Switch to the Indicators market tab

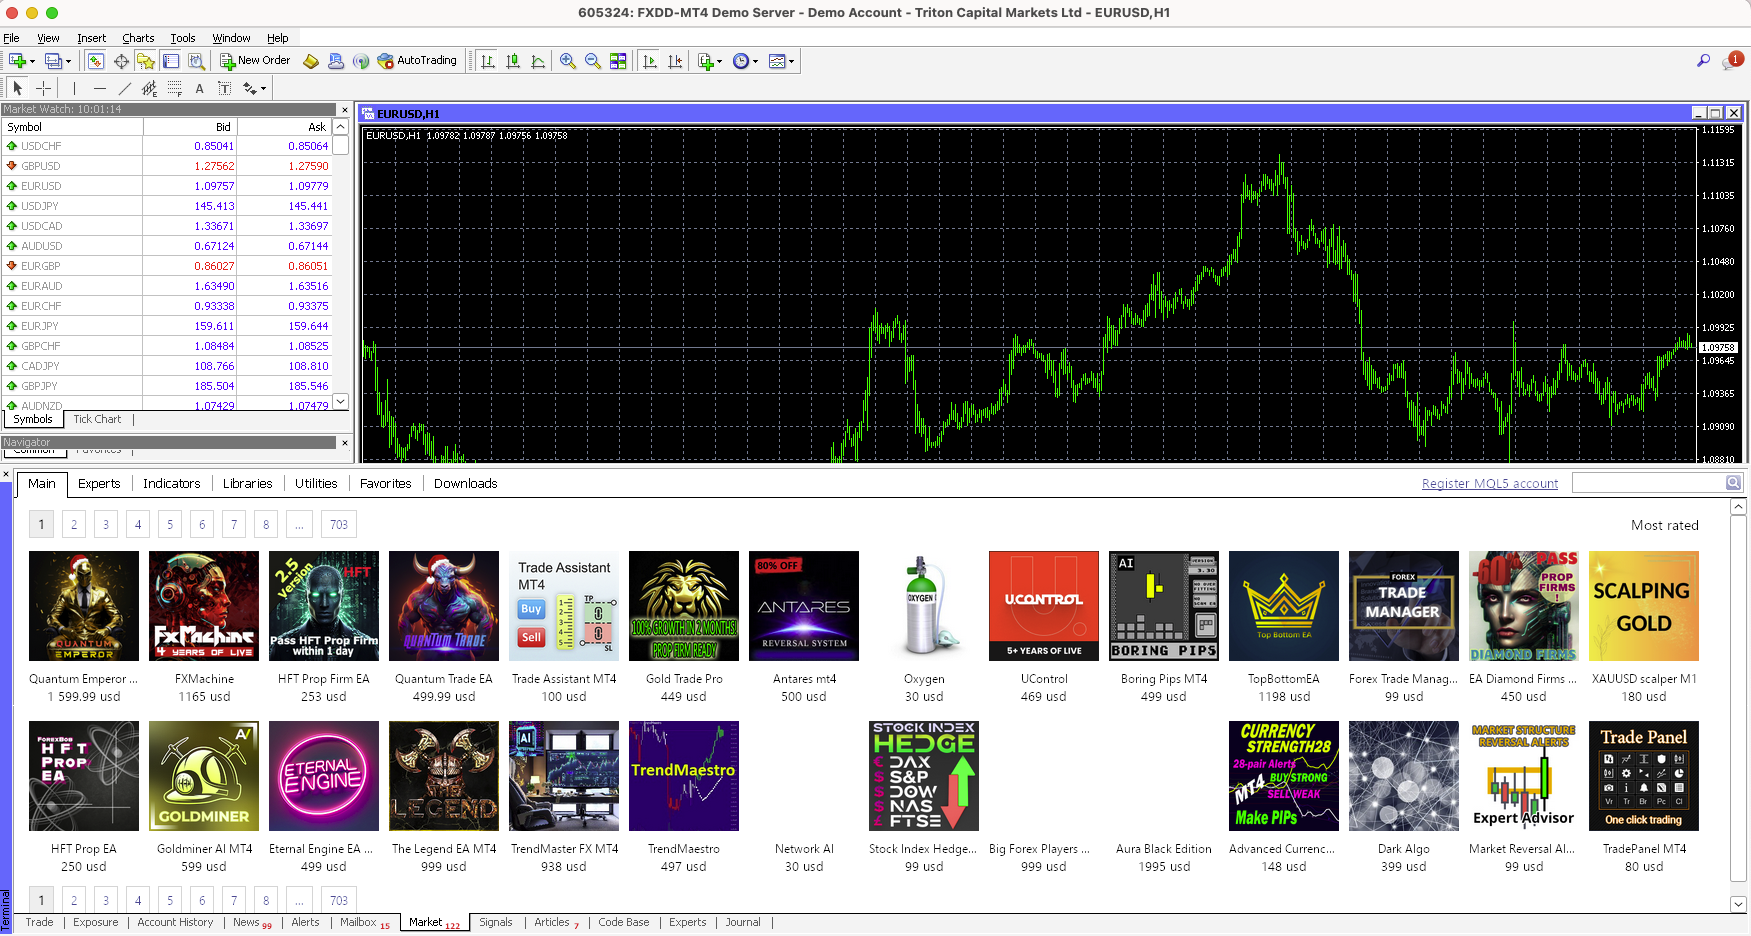tap(171, 484)
